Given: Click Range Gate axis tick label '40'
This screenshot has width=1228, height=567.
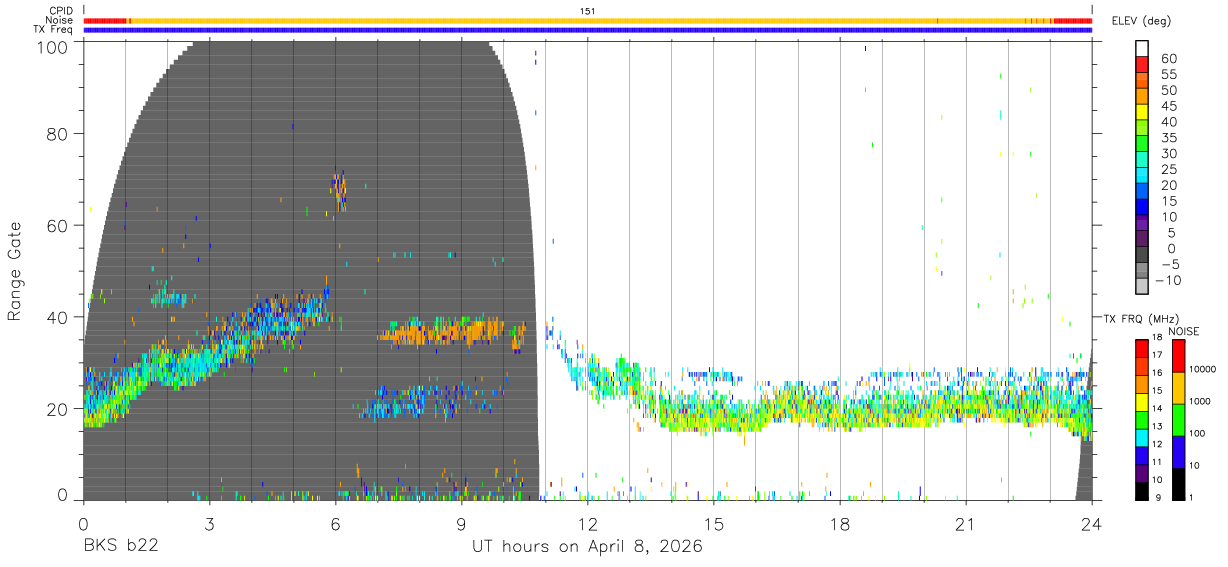Looking at the screenshot, I should (x=59, y=317).
